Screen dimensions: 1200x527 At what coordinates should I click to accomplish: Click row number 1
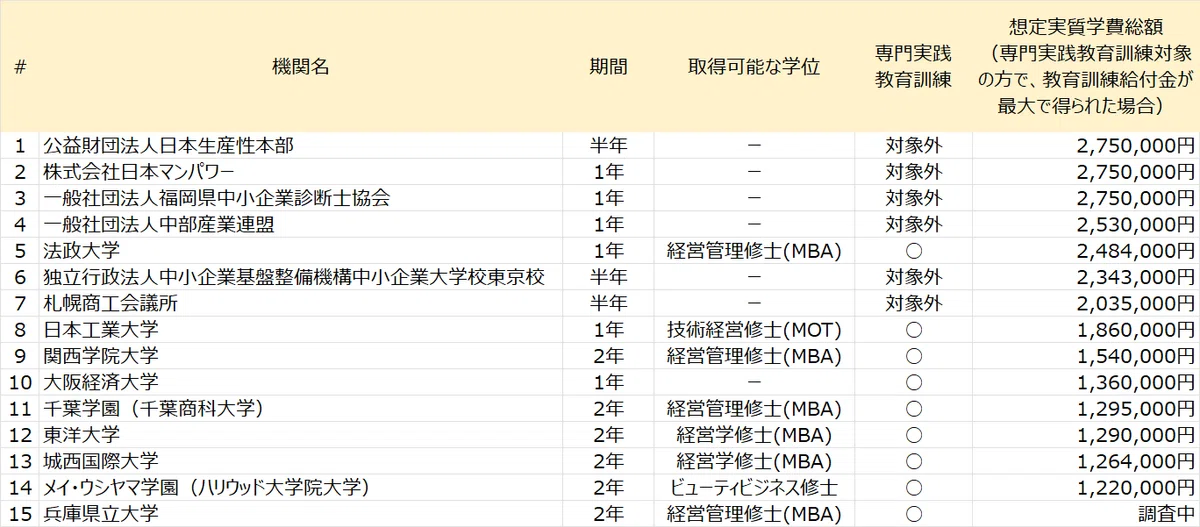tap(20, 146)
